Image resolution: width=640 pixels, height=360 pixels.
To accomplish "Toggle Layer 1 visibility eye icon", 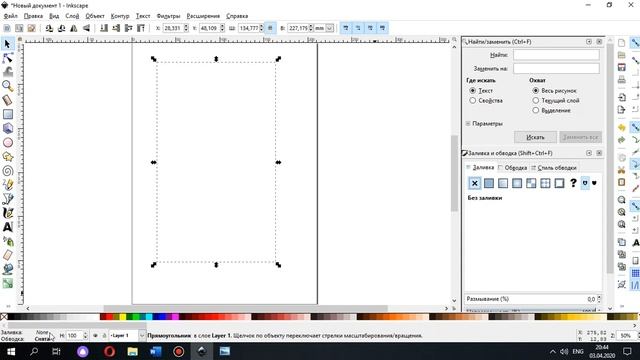I will pyautogui.click(x=95, y=336).
